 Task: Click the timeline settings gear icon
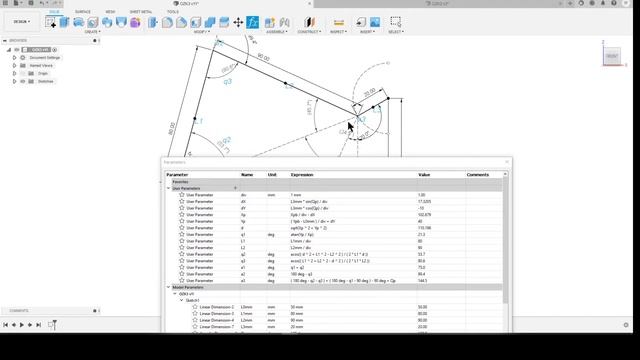[626, 325]
